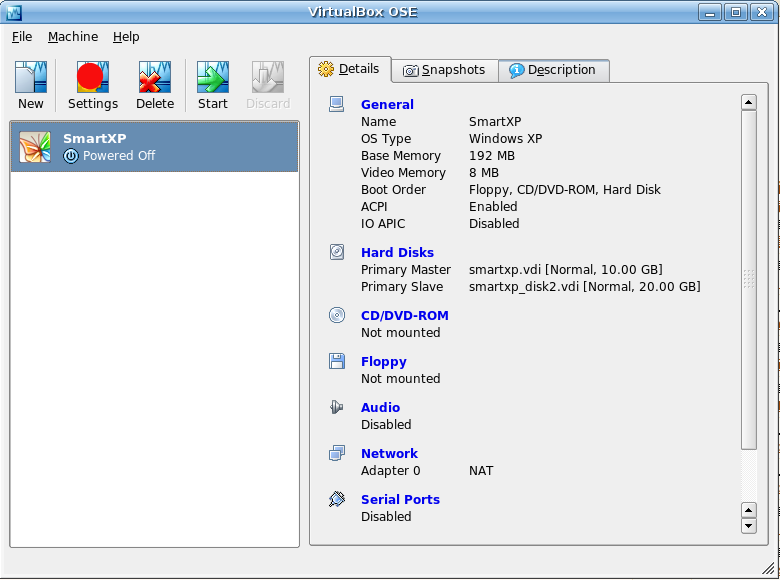
Task: Click the Primary Master smartxp.vdi value
Action: [x=566, y=270]
